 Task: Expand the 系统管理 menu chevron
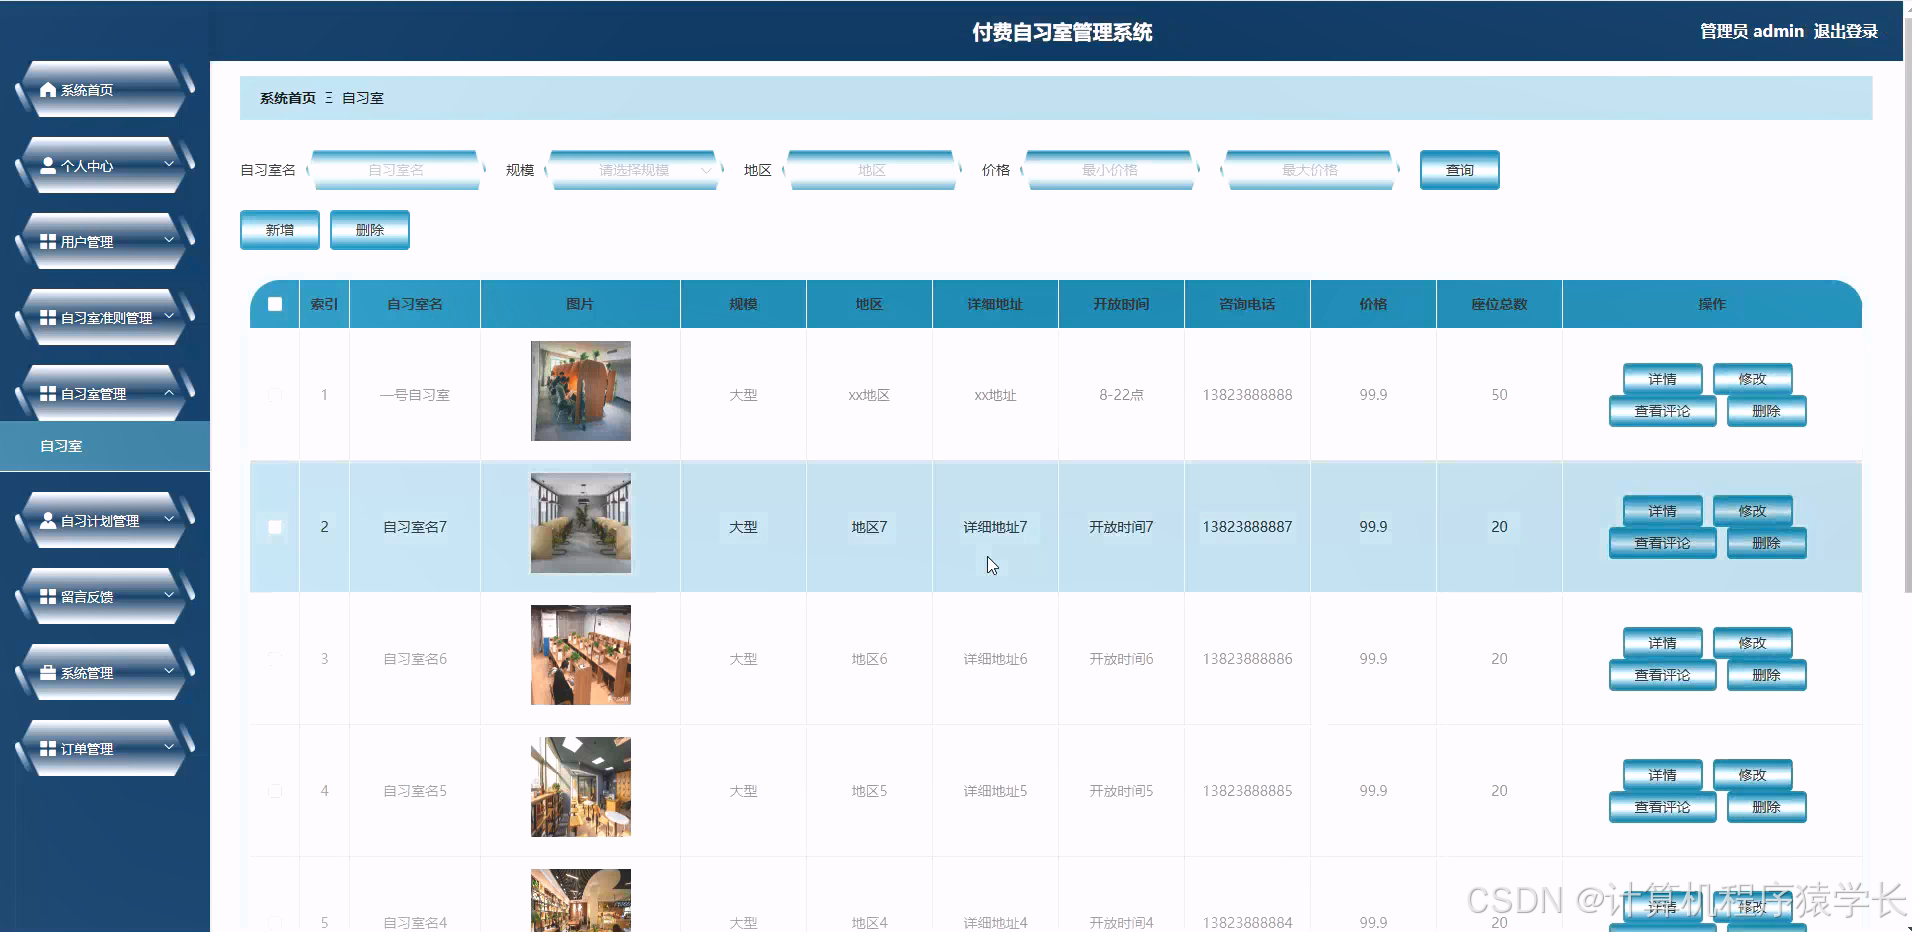[169, 671]
